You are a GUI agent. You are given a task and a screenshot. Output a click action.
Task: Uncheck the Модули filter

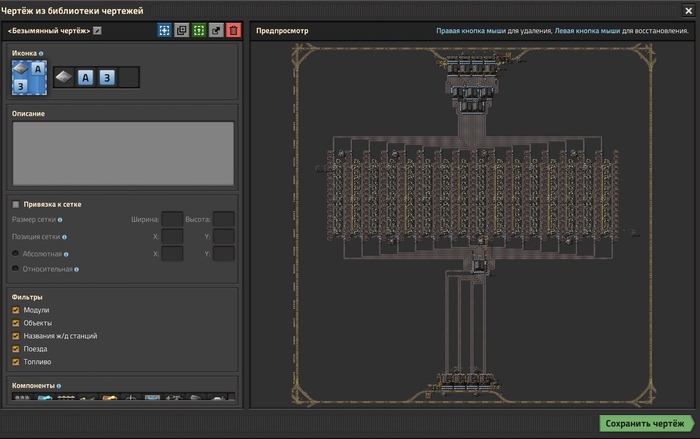[x=15, y=310]
